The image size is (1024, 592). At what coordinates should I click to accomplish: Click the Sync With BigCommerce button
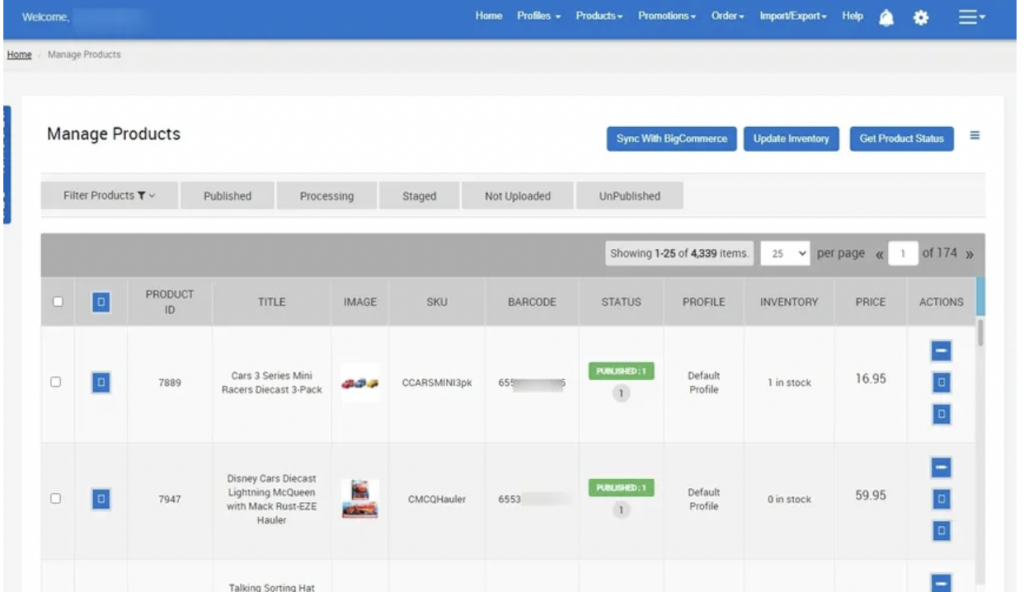click(671, 139)
